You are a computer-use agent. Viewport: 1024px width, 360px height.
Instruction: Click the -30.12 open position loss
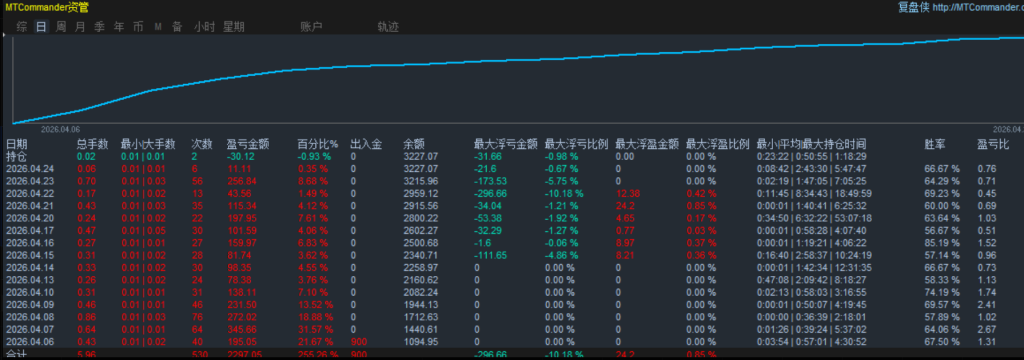point(240,157)
